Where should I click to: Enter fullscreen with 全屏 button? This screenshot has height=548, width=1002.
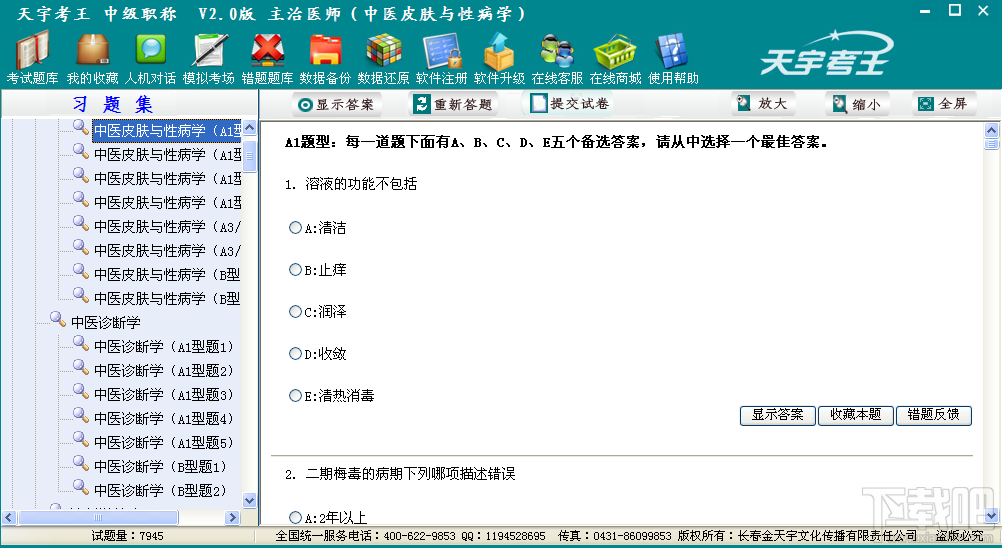944,103
